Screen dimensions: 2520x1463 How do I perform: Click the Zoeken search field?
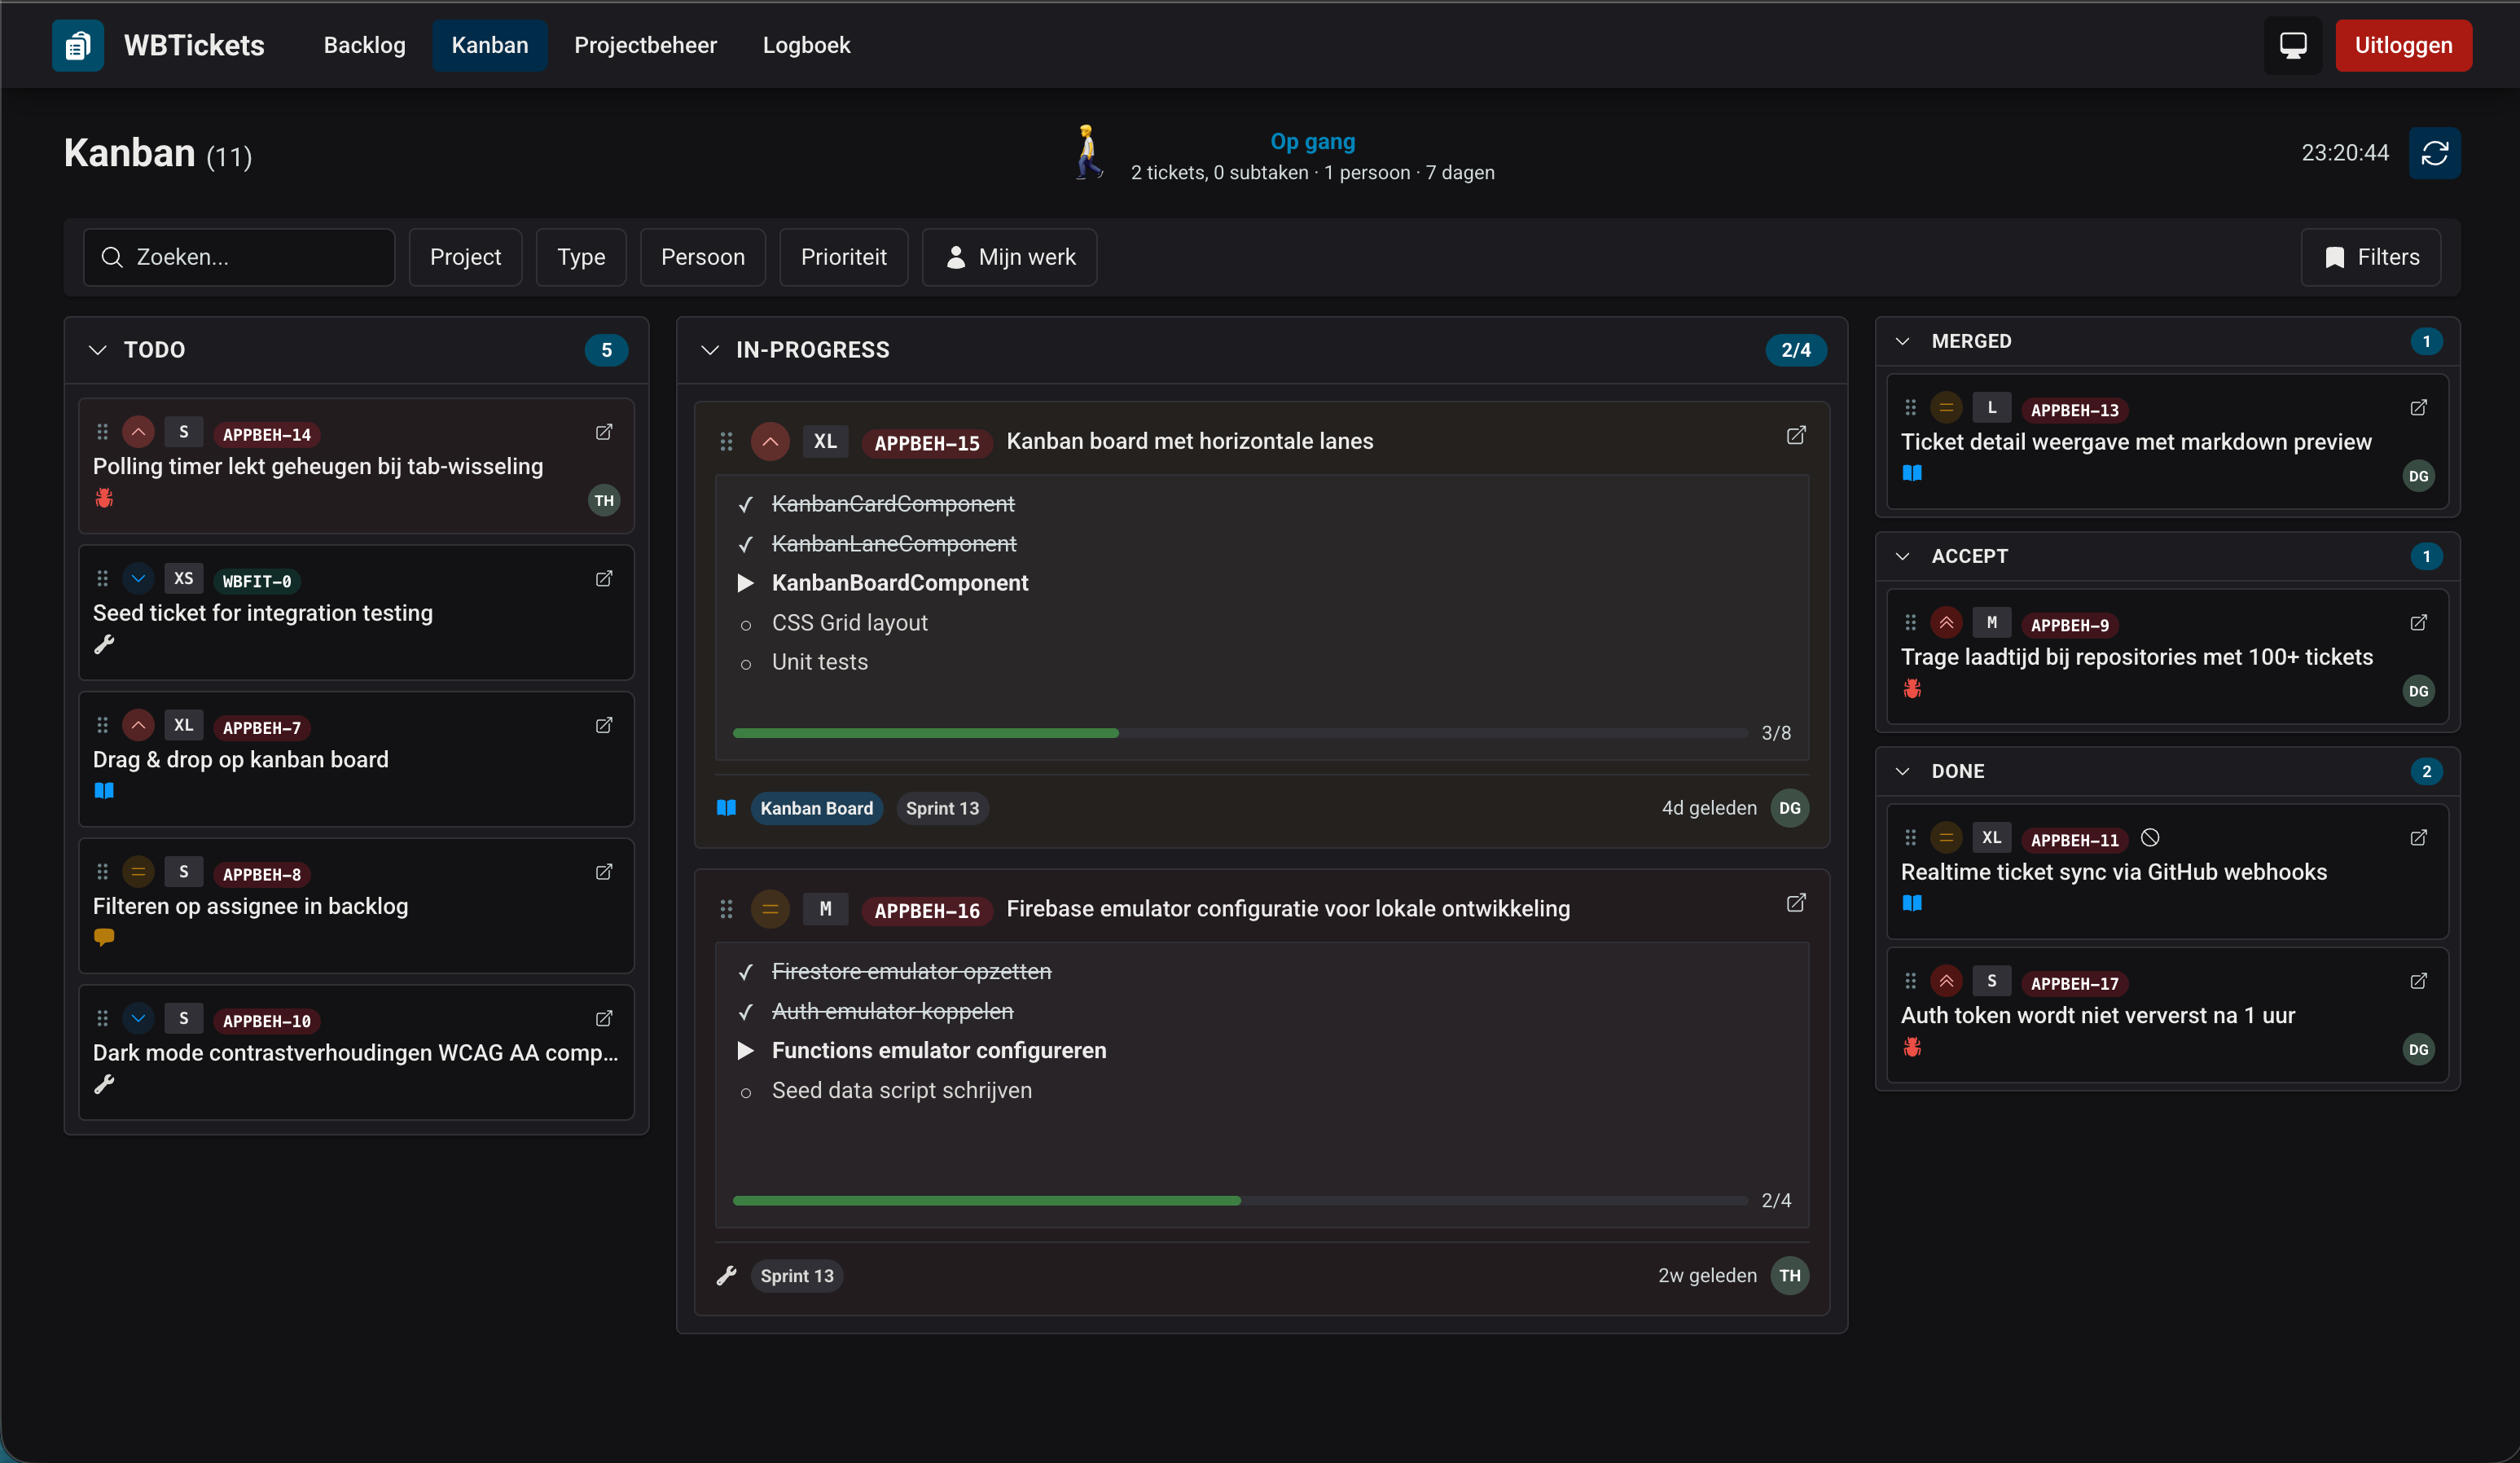click(x=239, y=257)
